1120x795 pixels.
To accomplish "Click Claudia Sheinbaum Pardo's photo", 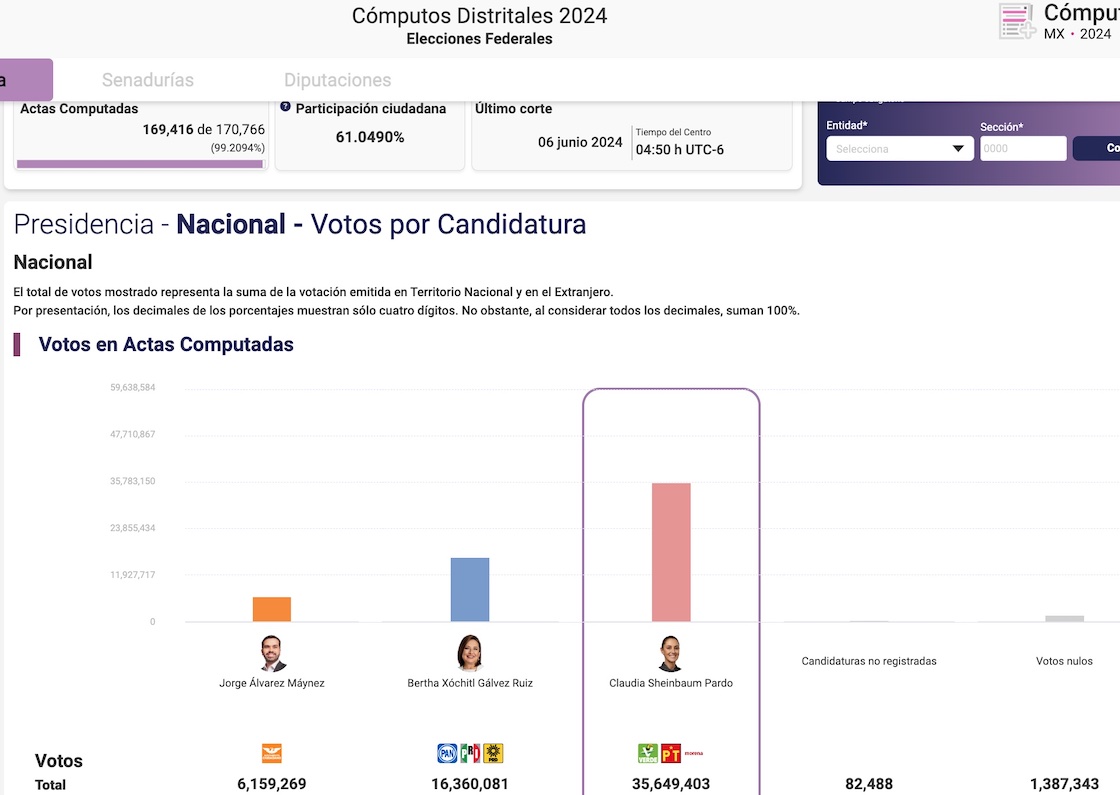I will click(671, 654).
